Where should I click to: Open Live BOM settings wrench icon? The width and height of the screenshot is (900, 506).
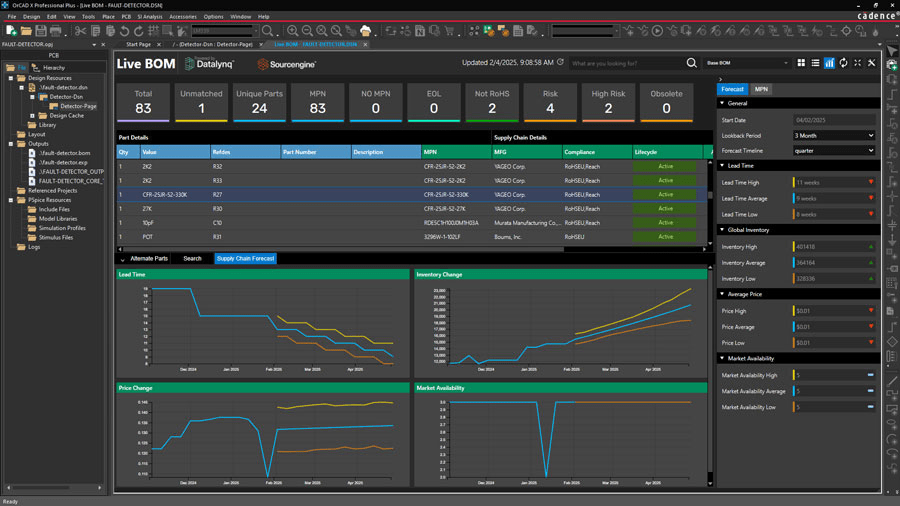pyautogui.click(x=871, y=63)
